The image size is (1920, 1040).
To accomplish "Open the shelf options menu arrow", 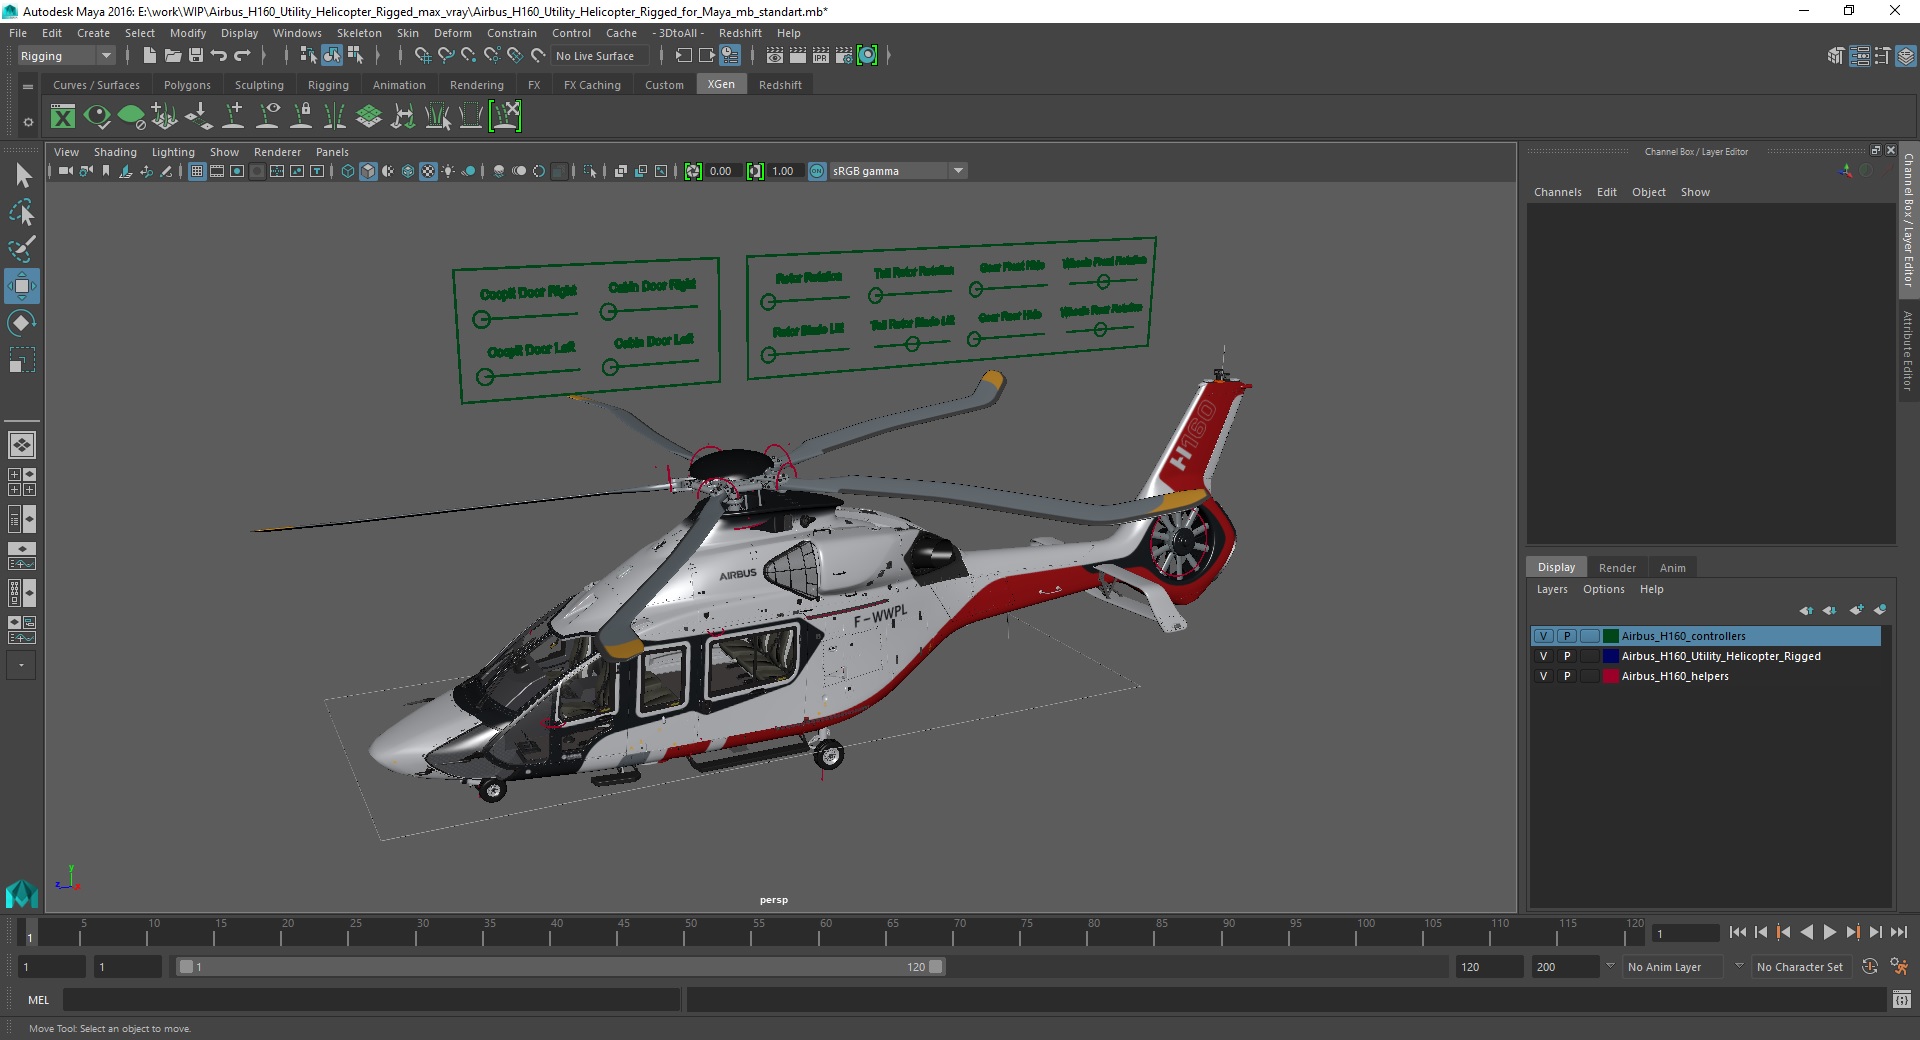I will (28, 122).
